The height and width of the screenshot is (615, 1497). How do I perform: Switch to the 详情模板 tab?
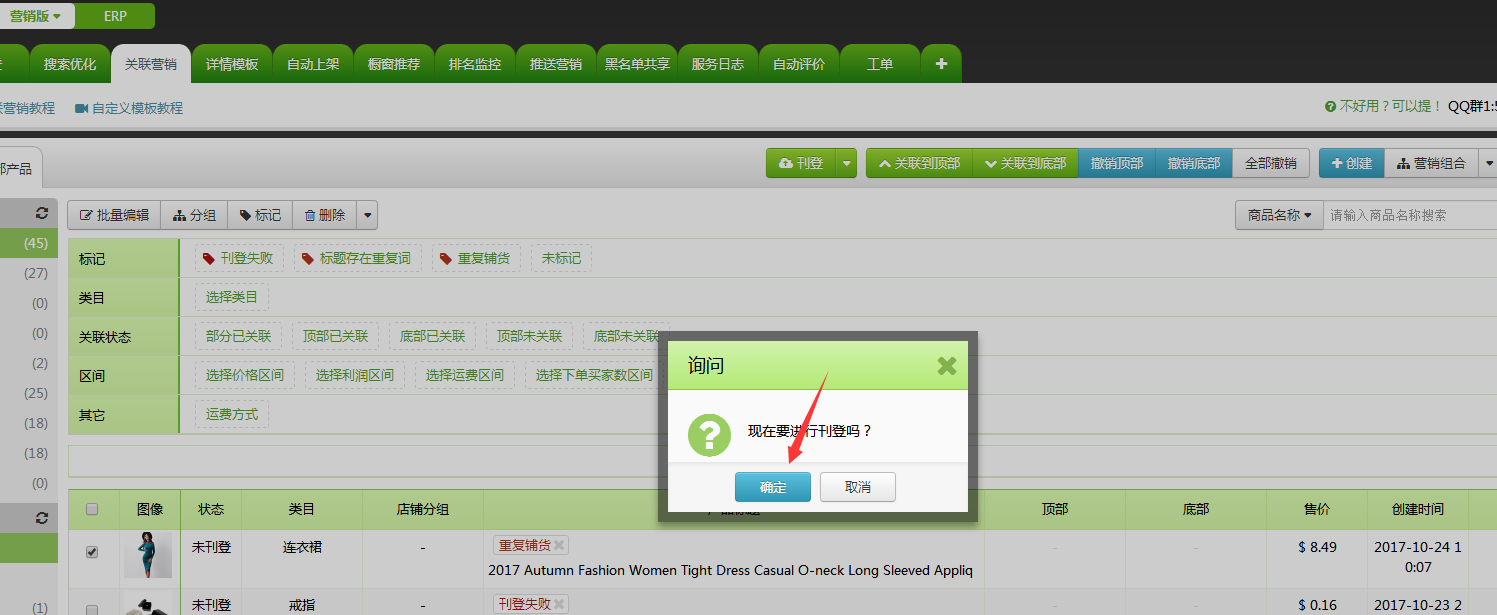232,64
